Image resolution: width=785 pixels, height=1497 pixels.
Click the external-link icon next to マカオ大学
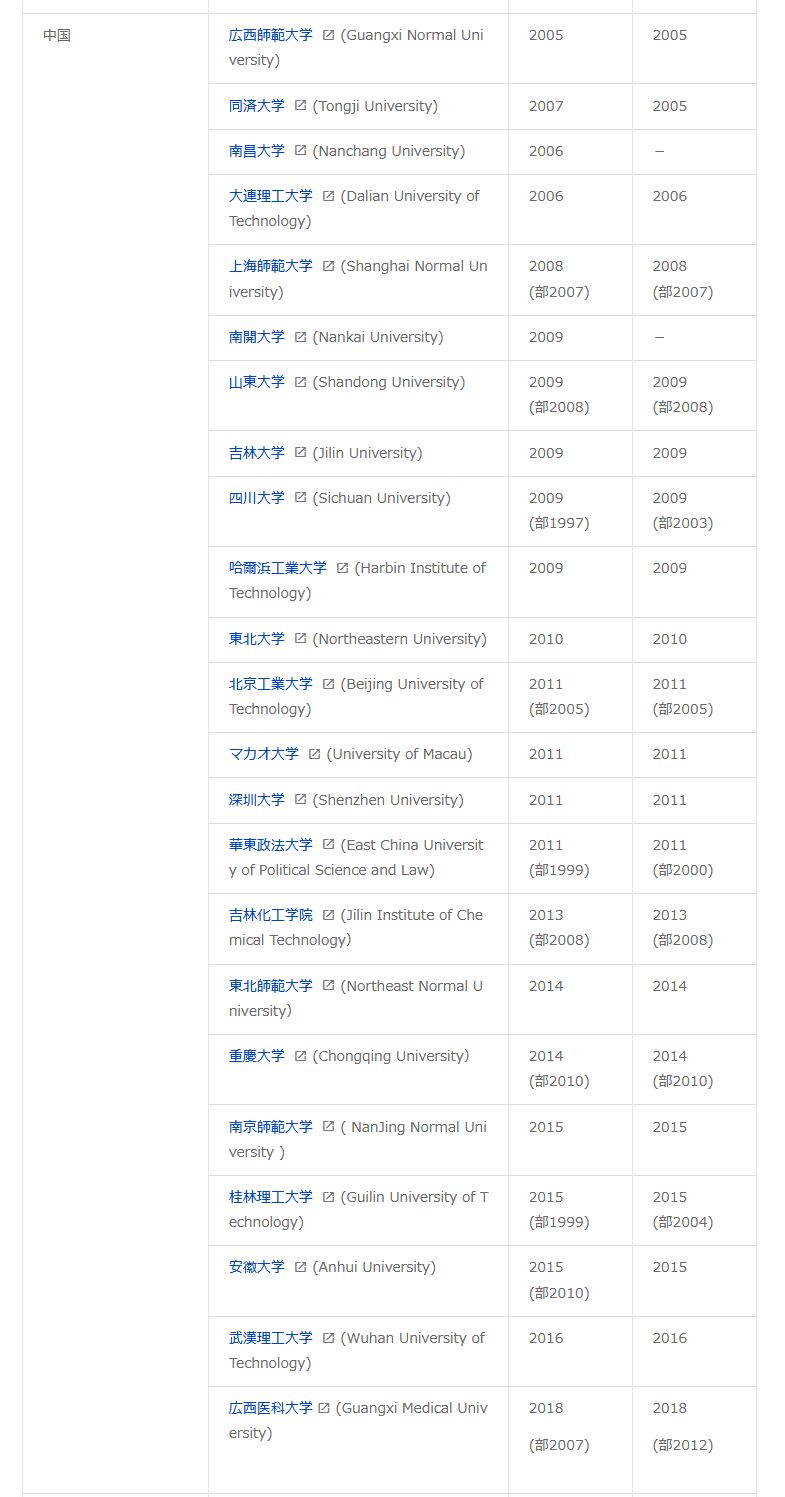314,754
